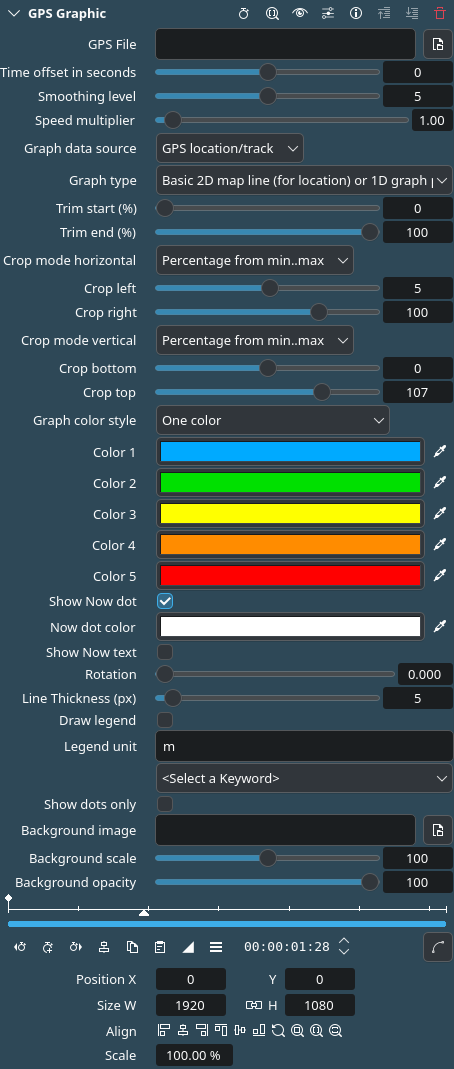
Task: Click the effect zone icon in header
Action: tap(272, 13)
